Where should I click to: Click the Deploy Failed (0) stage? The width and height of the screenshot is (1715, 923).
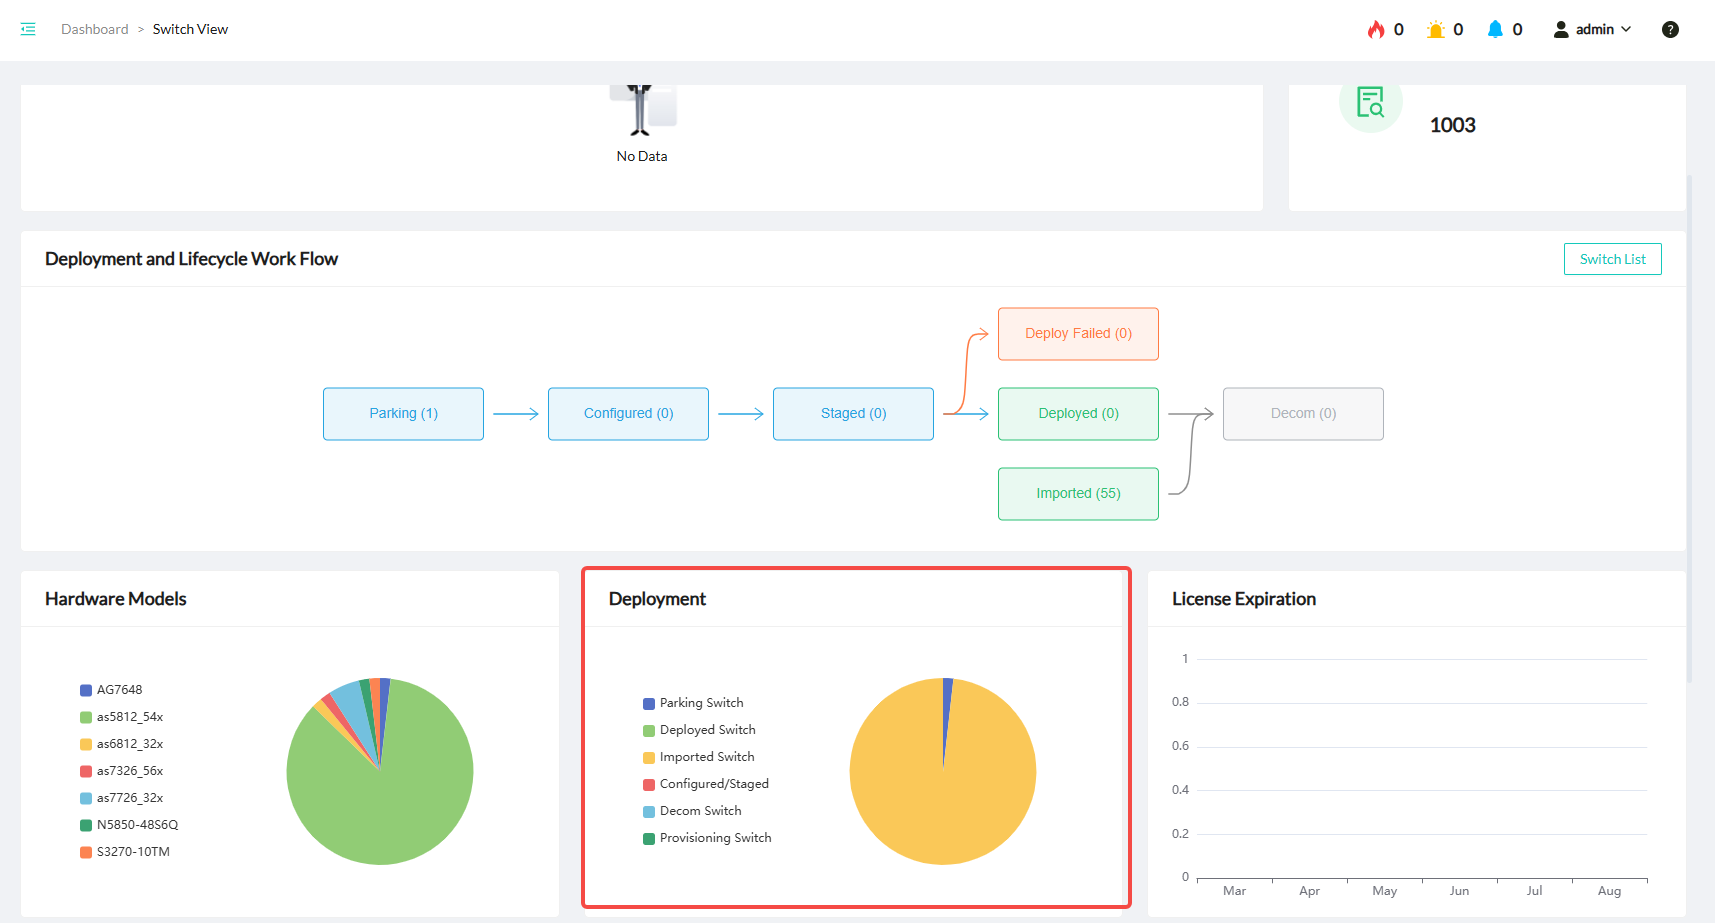[x=1078, y=334]
